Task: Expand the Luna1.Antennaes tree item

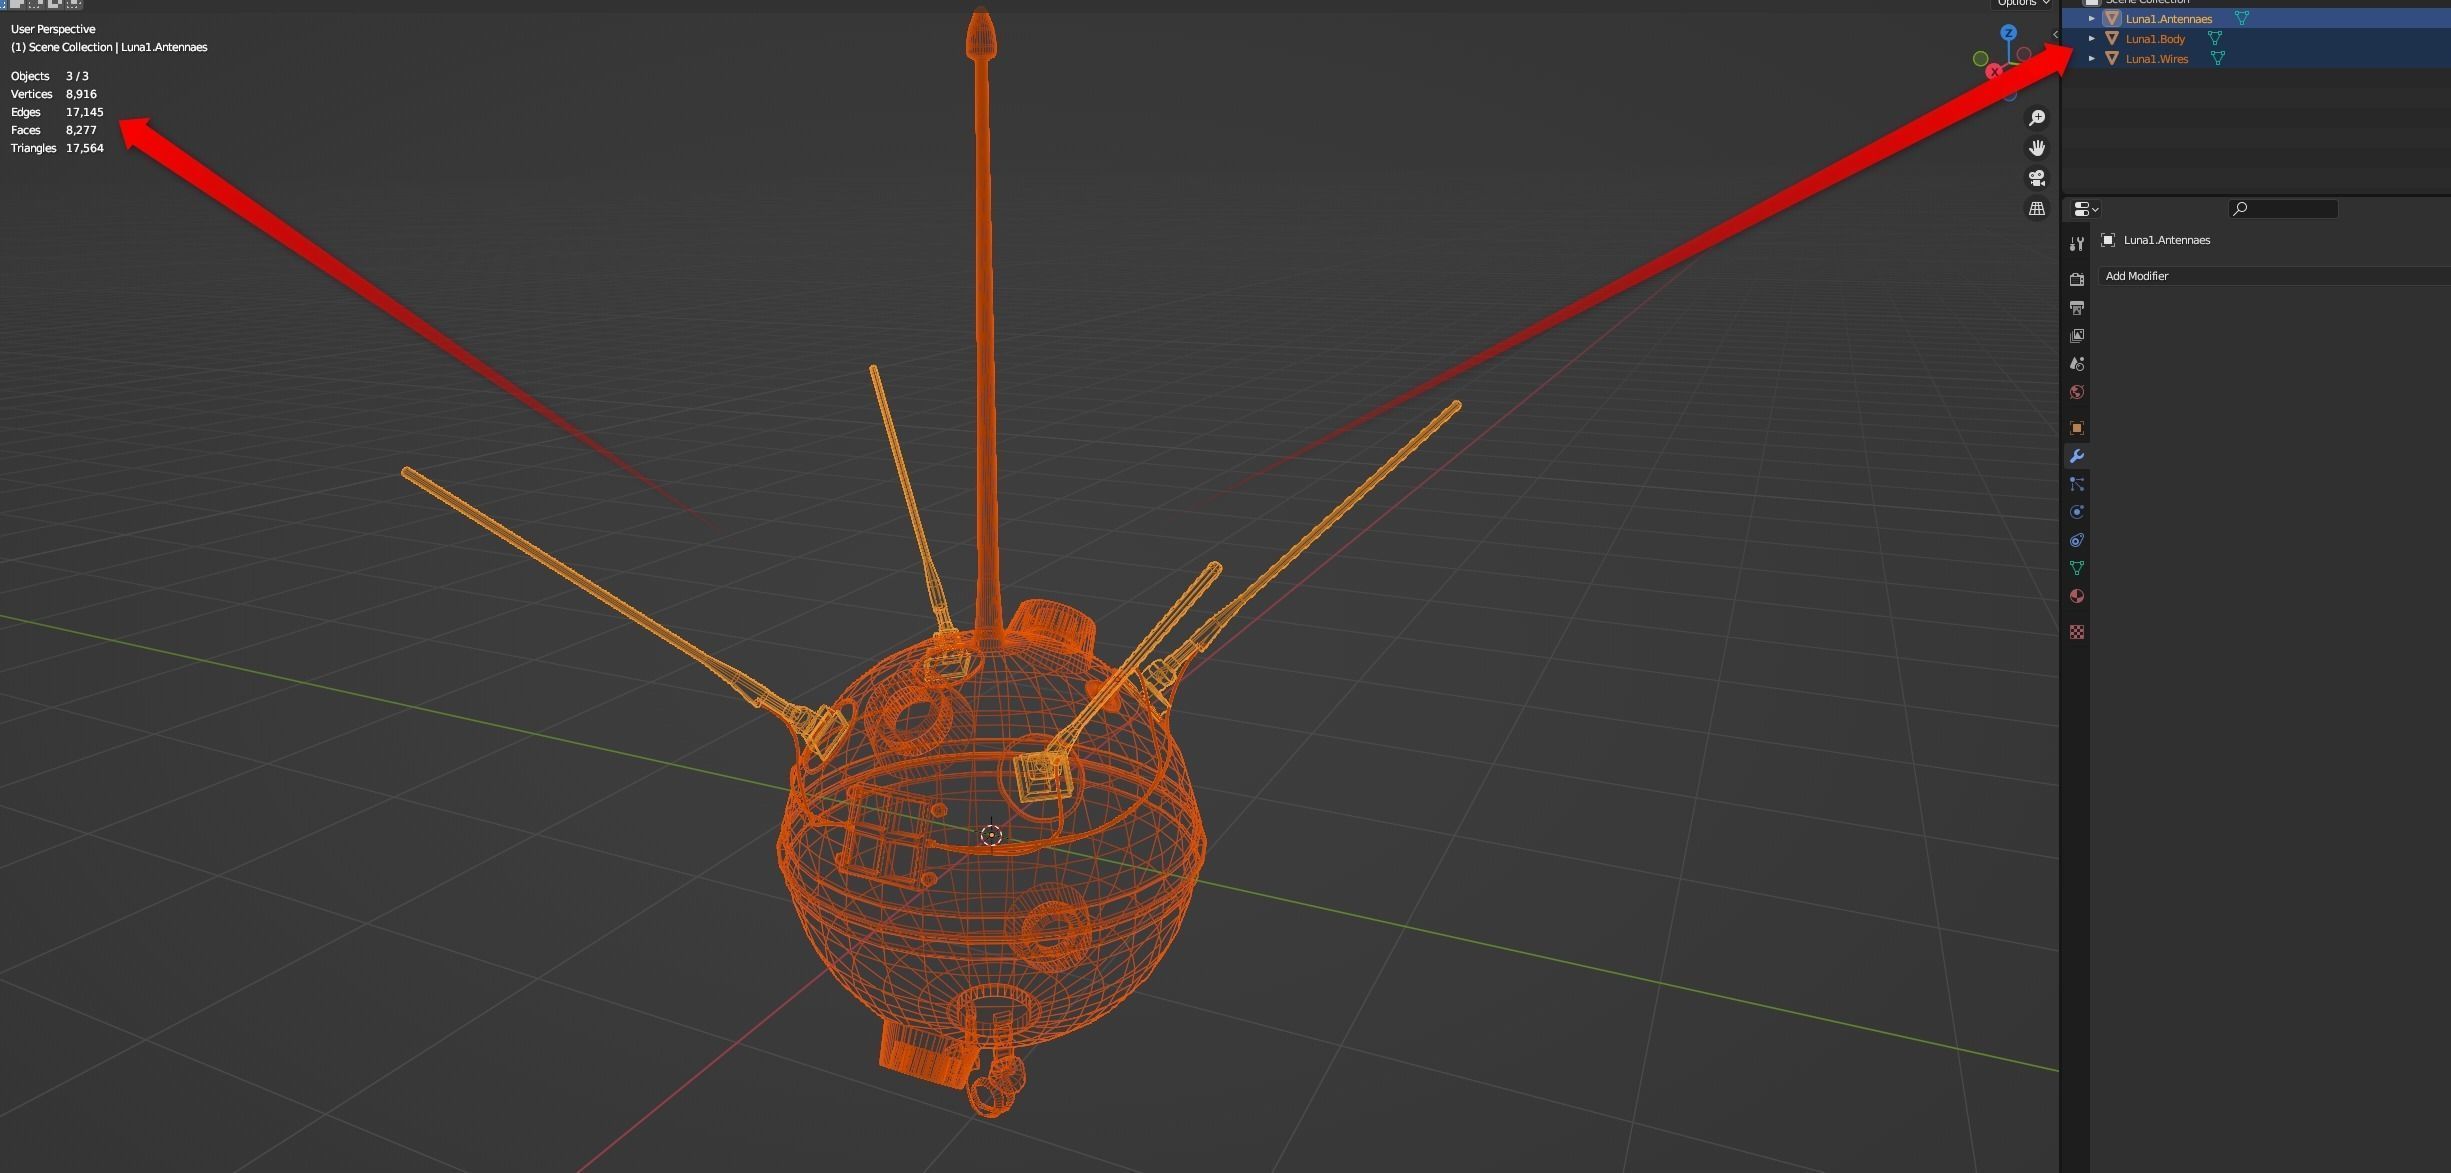Action: coord(2092,19)
